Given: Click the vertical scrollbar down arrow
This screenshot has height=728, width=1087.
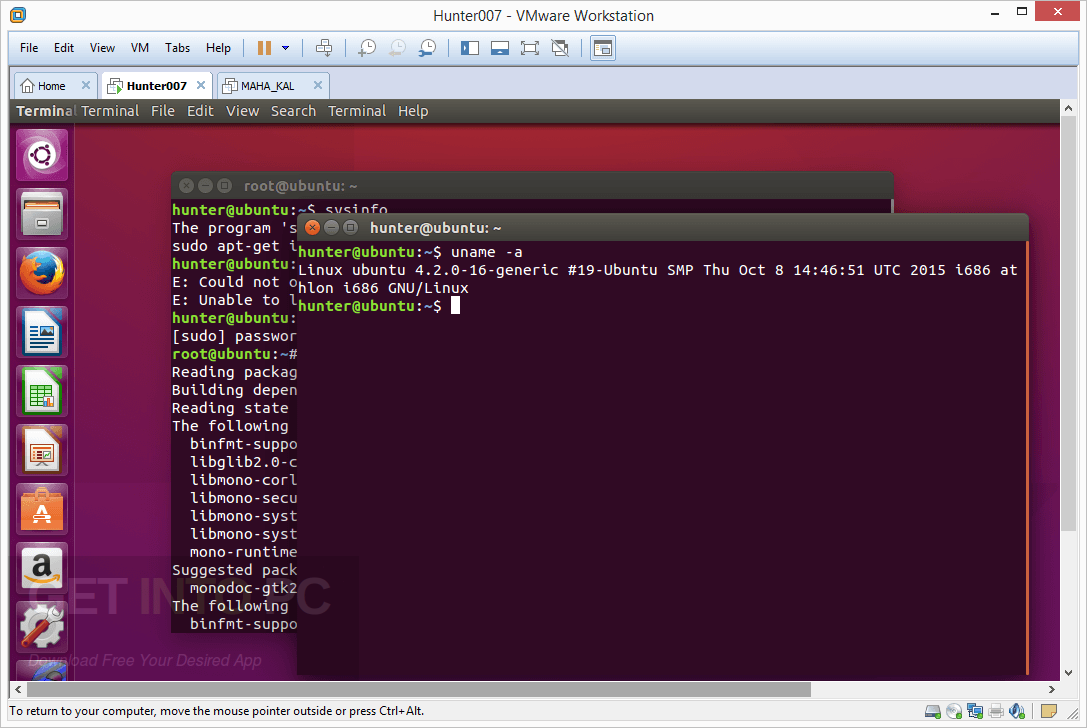Looking at the screenshot, I should tap(1068, 673).
